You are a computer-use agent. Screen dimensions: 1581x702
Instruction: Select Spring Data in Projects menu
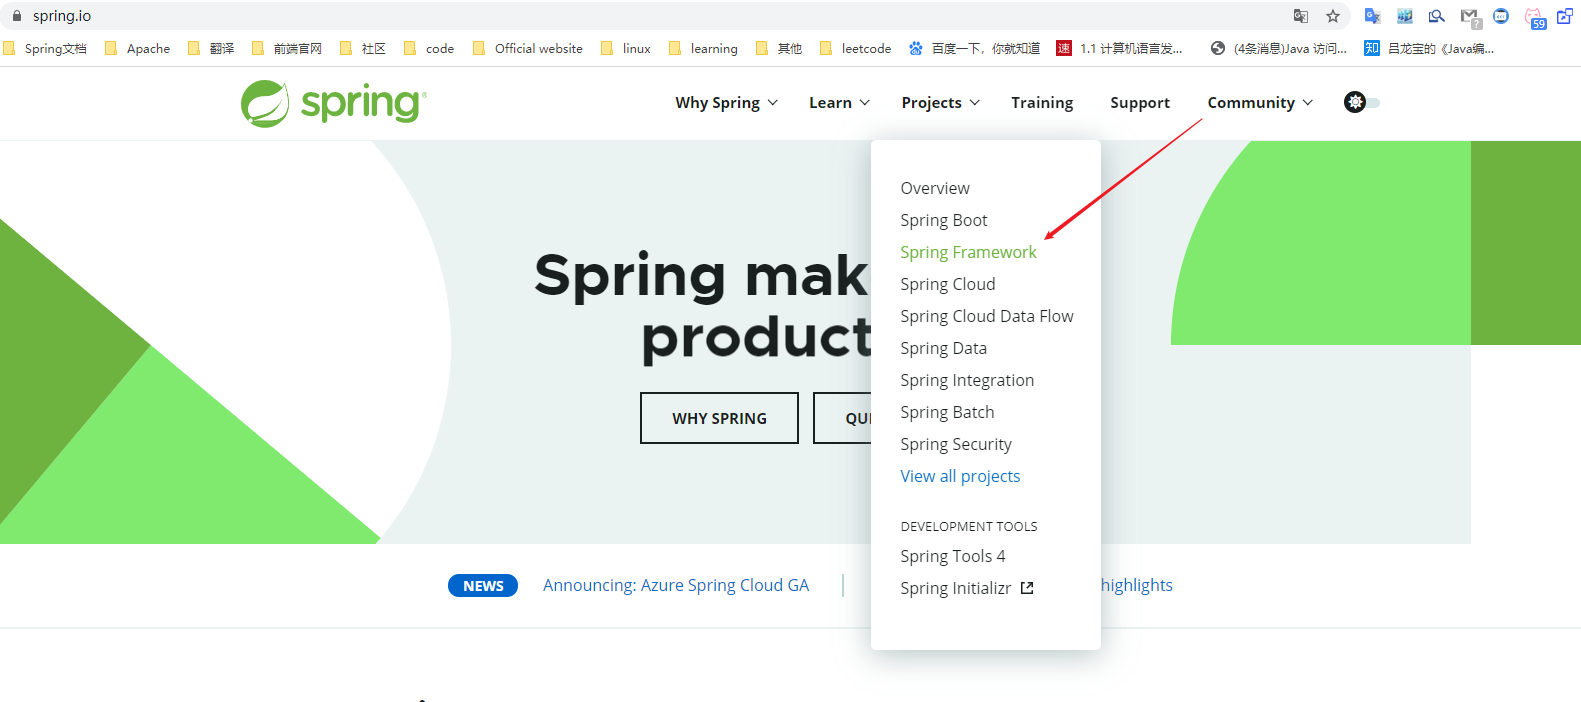tap(943, 348)
